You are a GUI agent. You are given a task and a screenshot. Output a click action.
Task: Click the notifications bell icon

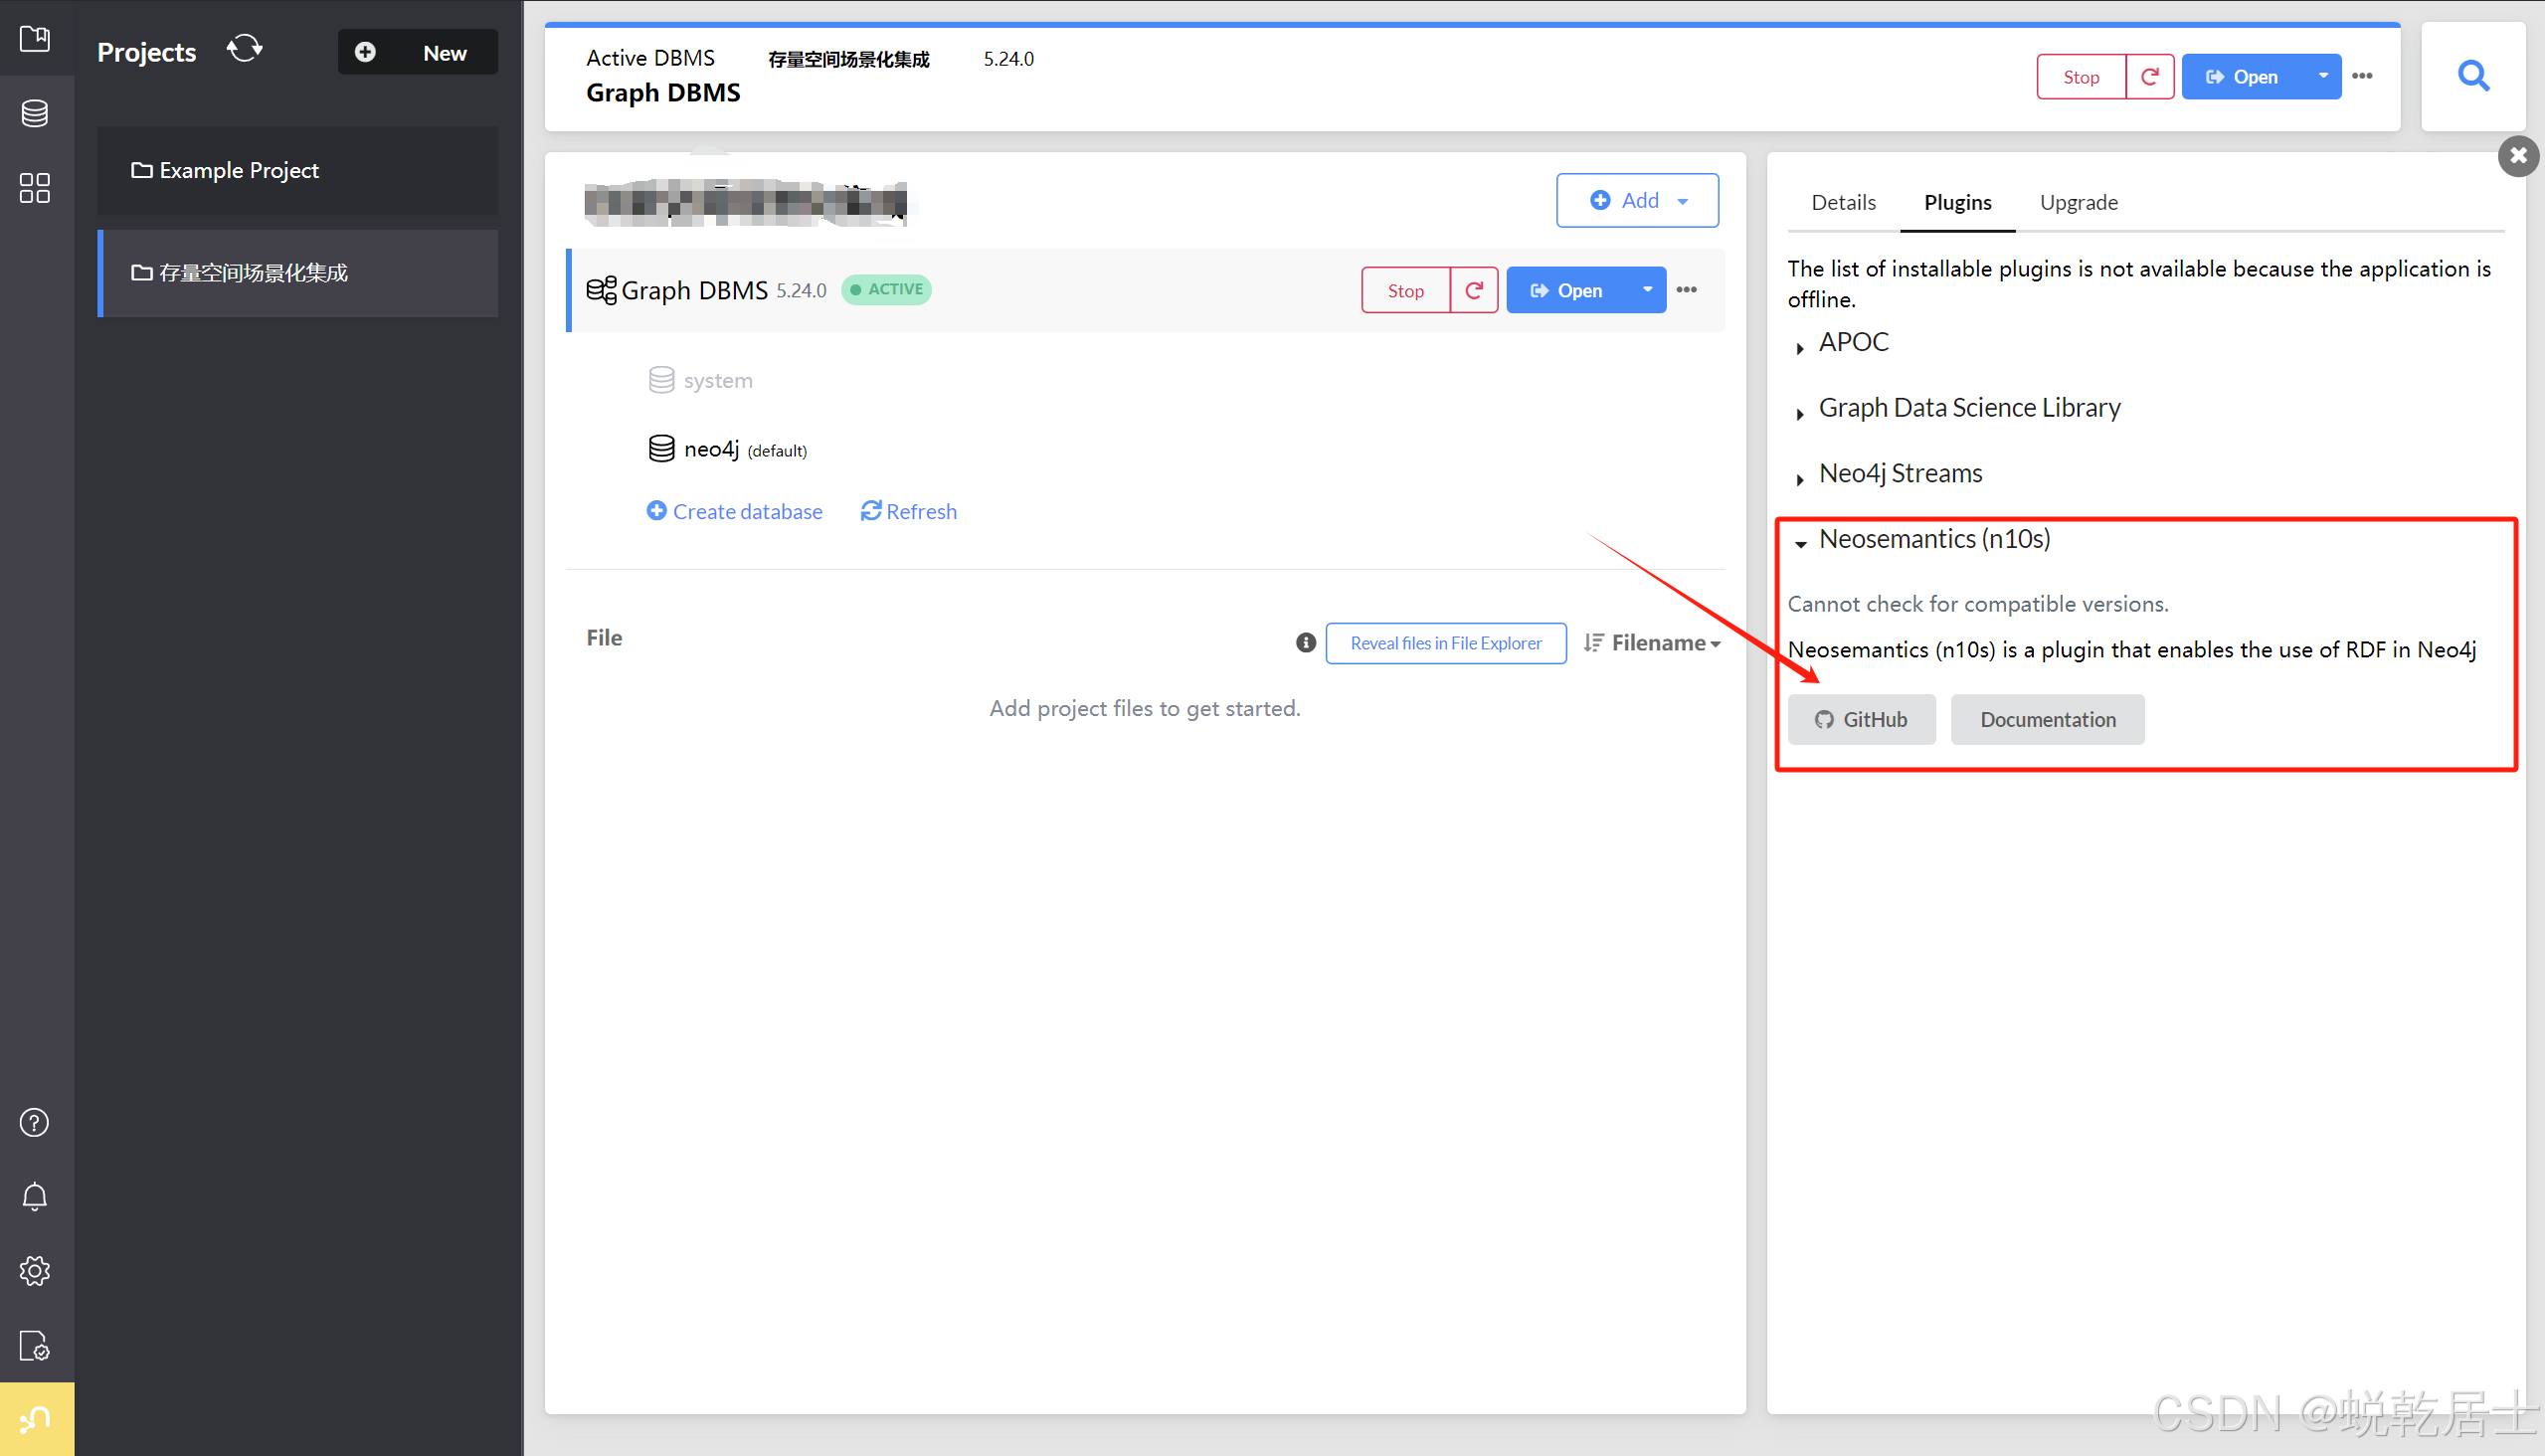pyautogui.click(x=35, y=1196)
